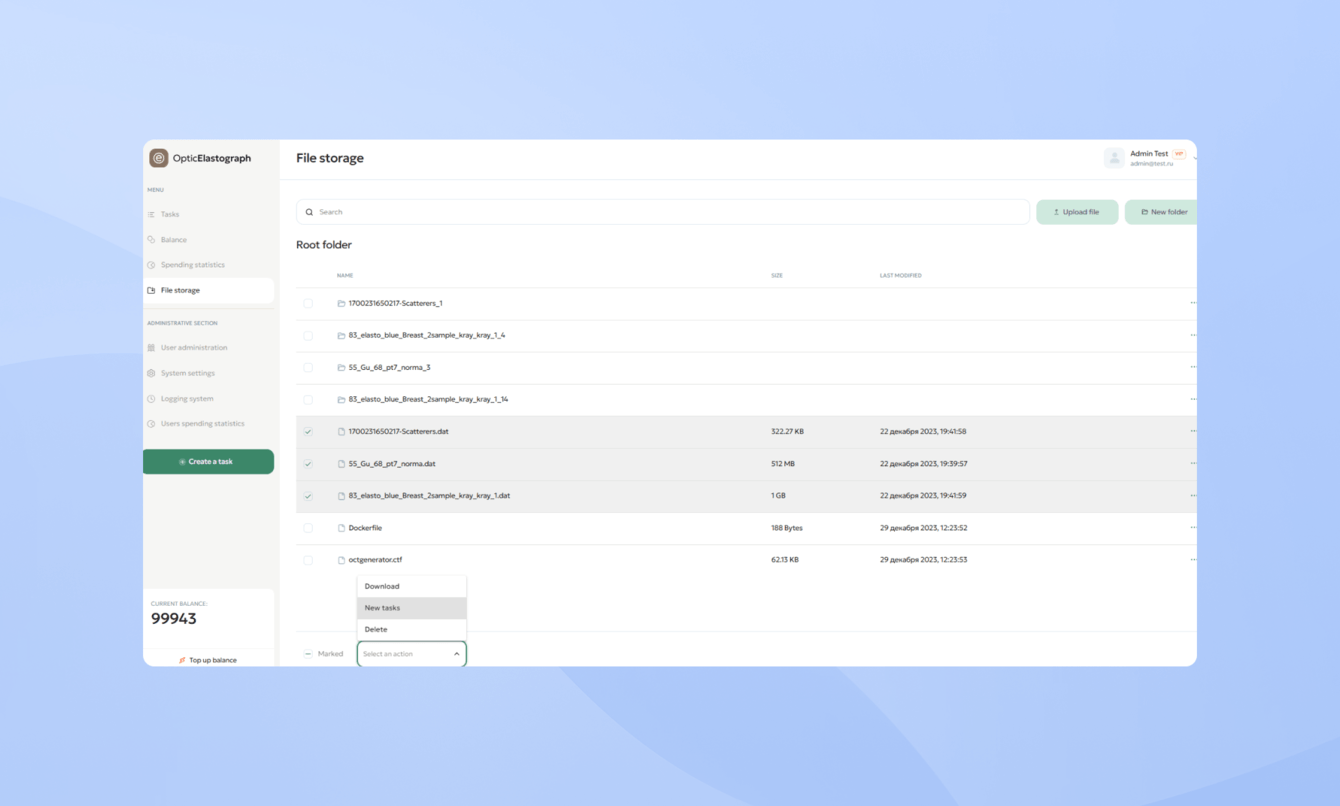This screenshot has height=806, width=1340.
Task: Click the User administration sidebar icon
Action: tap(151, 348)
